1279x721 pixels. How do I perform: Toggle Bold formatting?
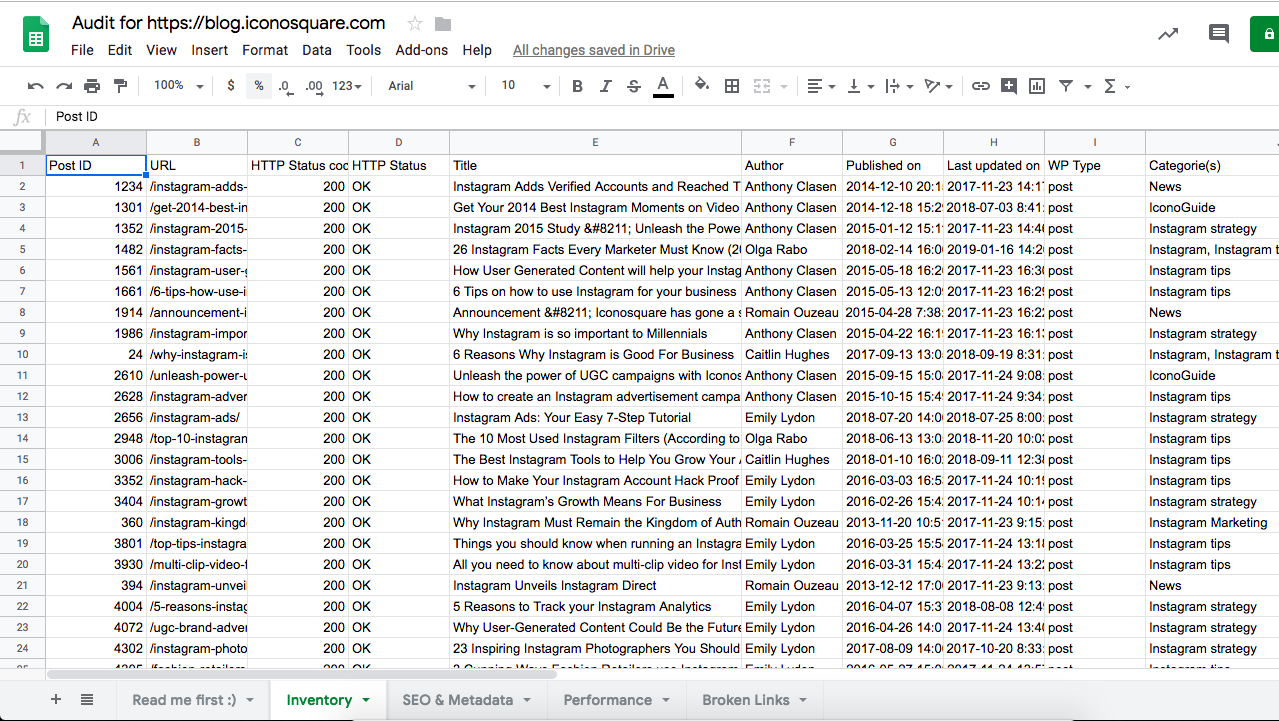577,86
